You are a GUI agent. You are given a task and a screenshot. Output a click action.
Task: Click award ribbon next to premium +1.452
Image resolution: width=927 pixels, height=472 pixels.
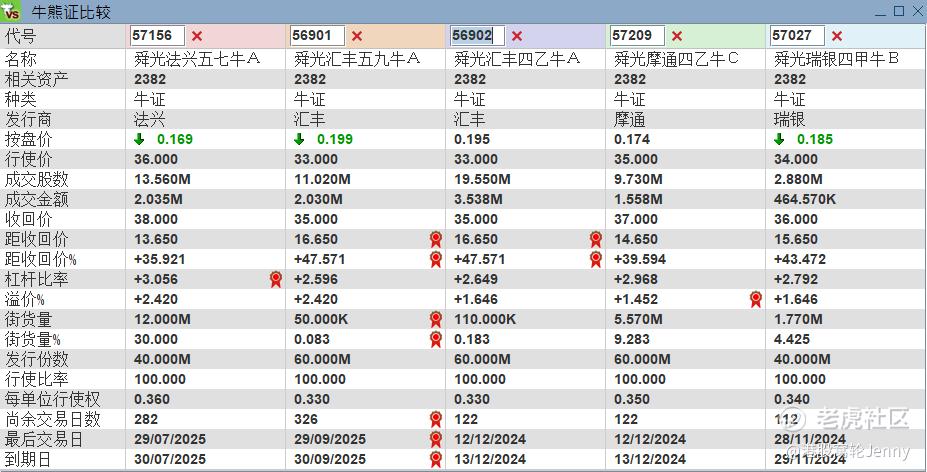point(756,299)
